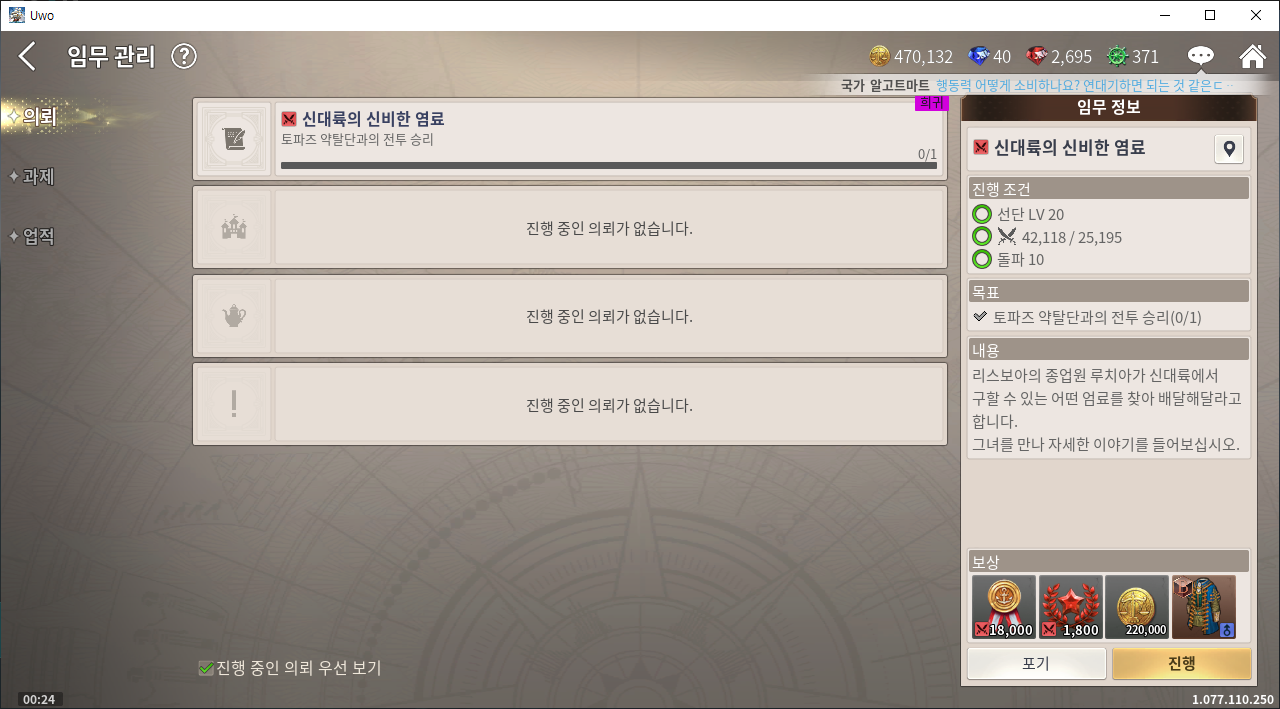The height and width of the screenshot is (709, 1280).
Task: Select the 220,000 gold coin reward
Action: click(1137, 607)
